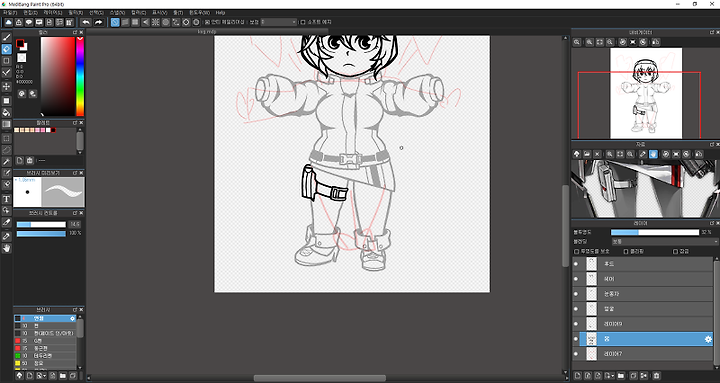Open the Help menu
The width and height of the screenshot is (720, 383).
220,12
